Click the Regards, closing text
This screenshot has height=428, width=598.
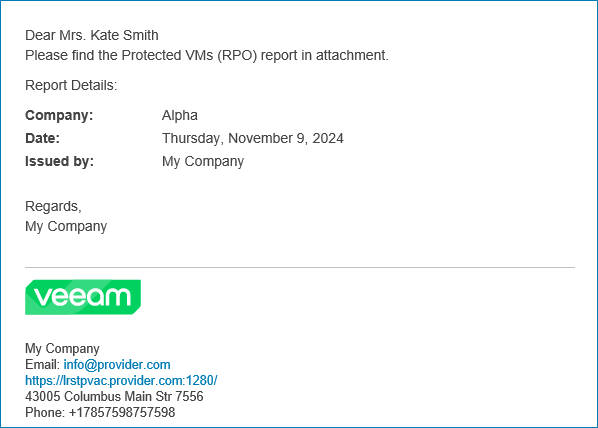[53, 206]
